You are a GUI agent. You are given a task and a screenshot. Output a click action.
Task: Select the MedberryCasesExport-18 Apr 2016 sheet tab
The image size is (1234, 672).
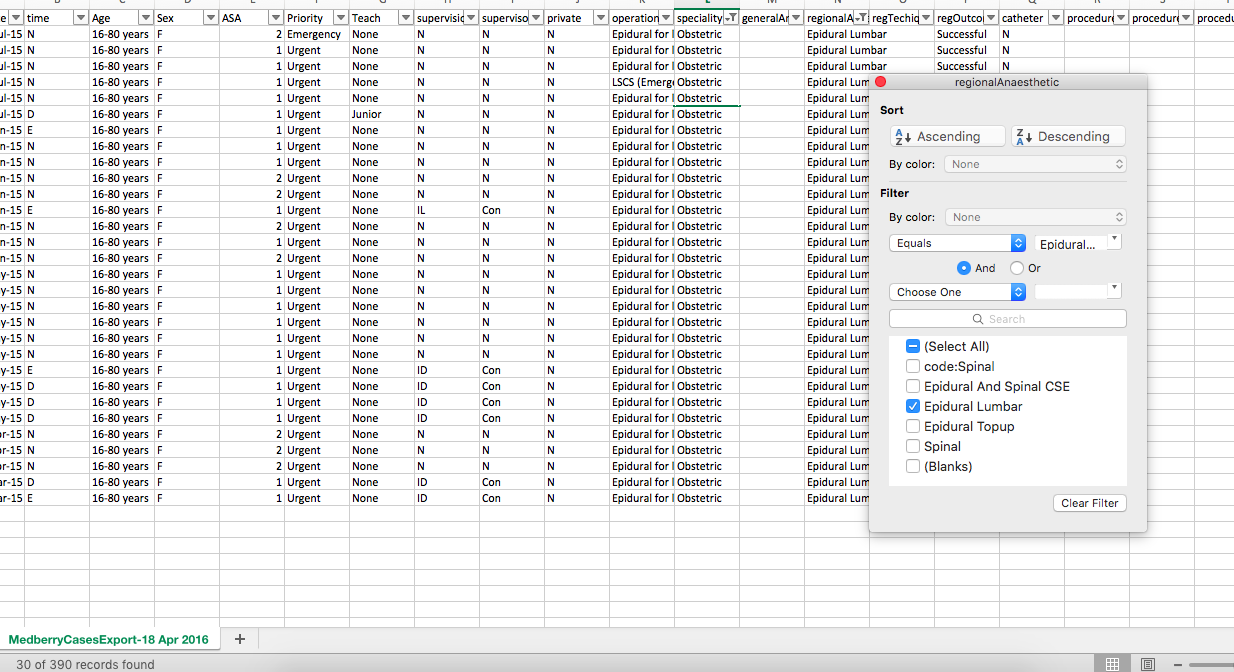point(109,639)
